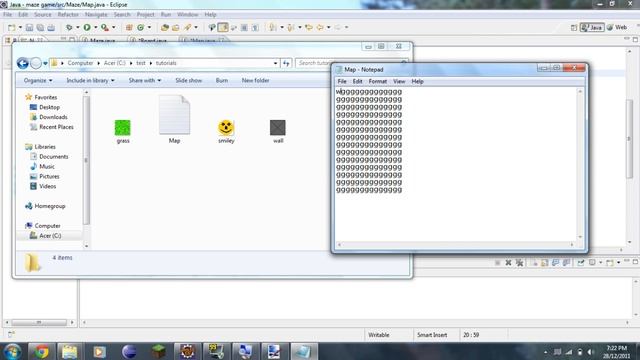Click Computer in Explorer address path
This screenshot has width=640, height=360.
click(80, 63)
